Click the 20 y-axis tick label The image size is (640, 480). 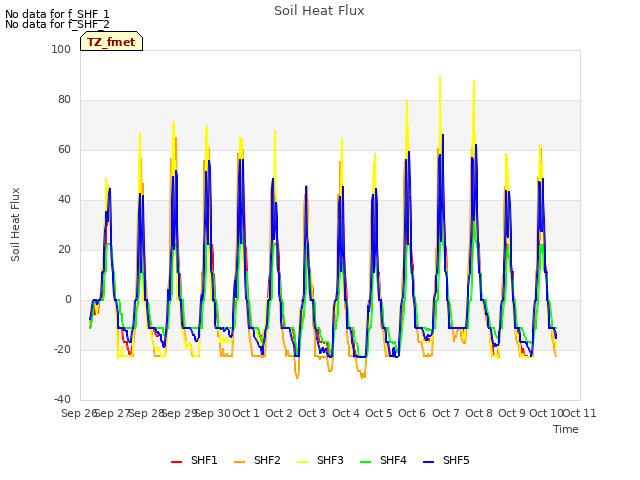[x=64, y=250]
